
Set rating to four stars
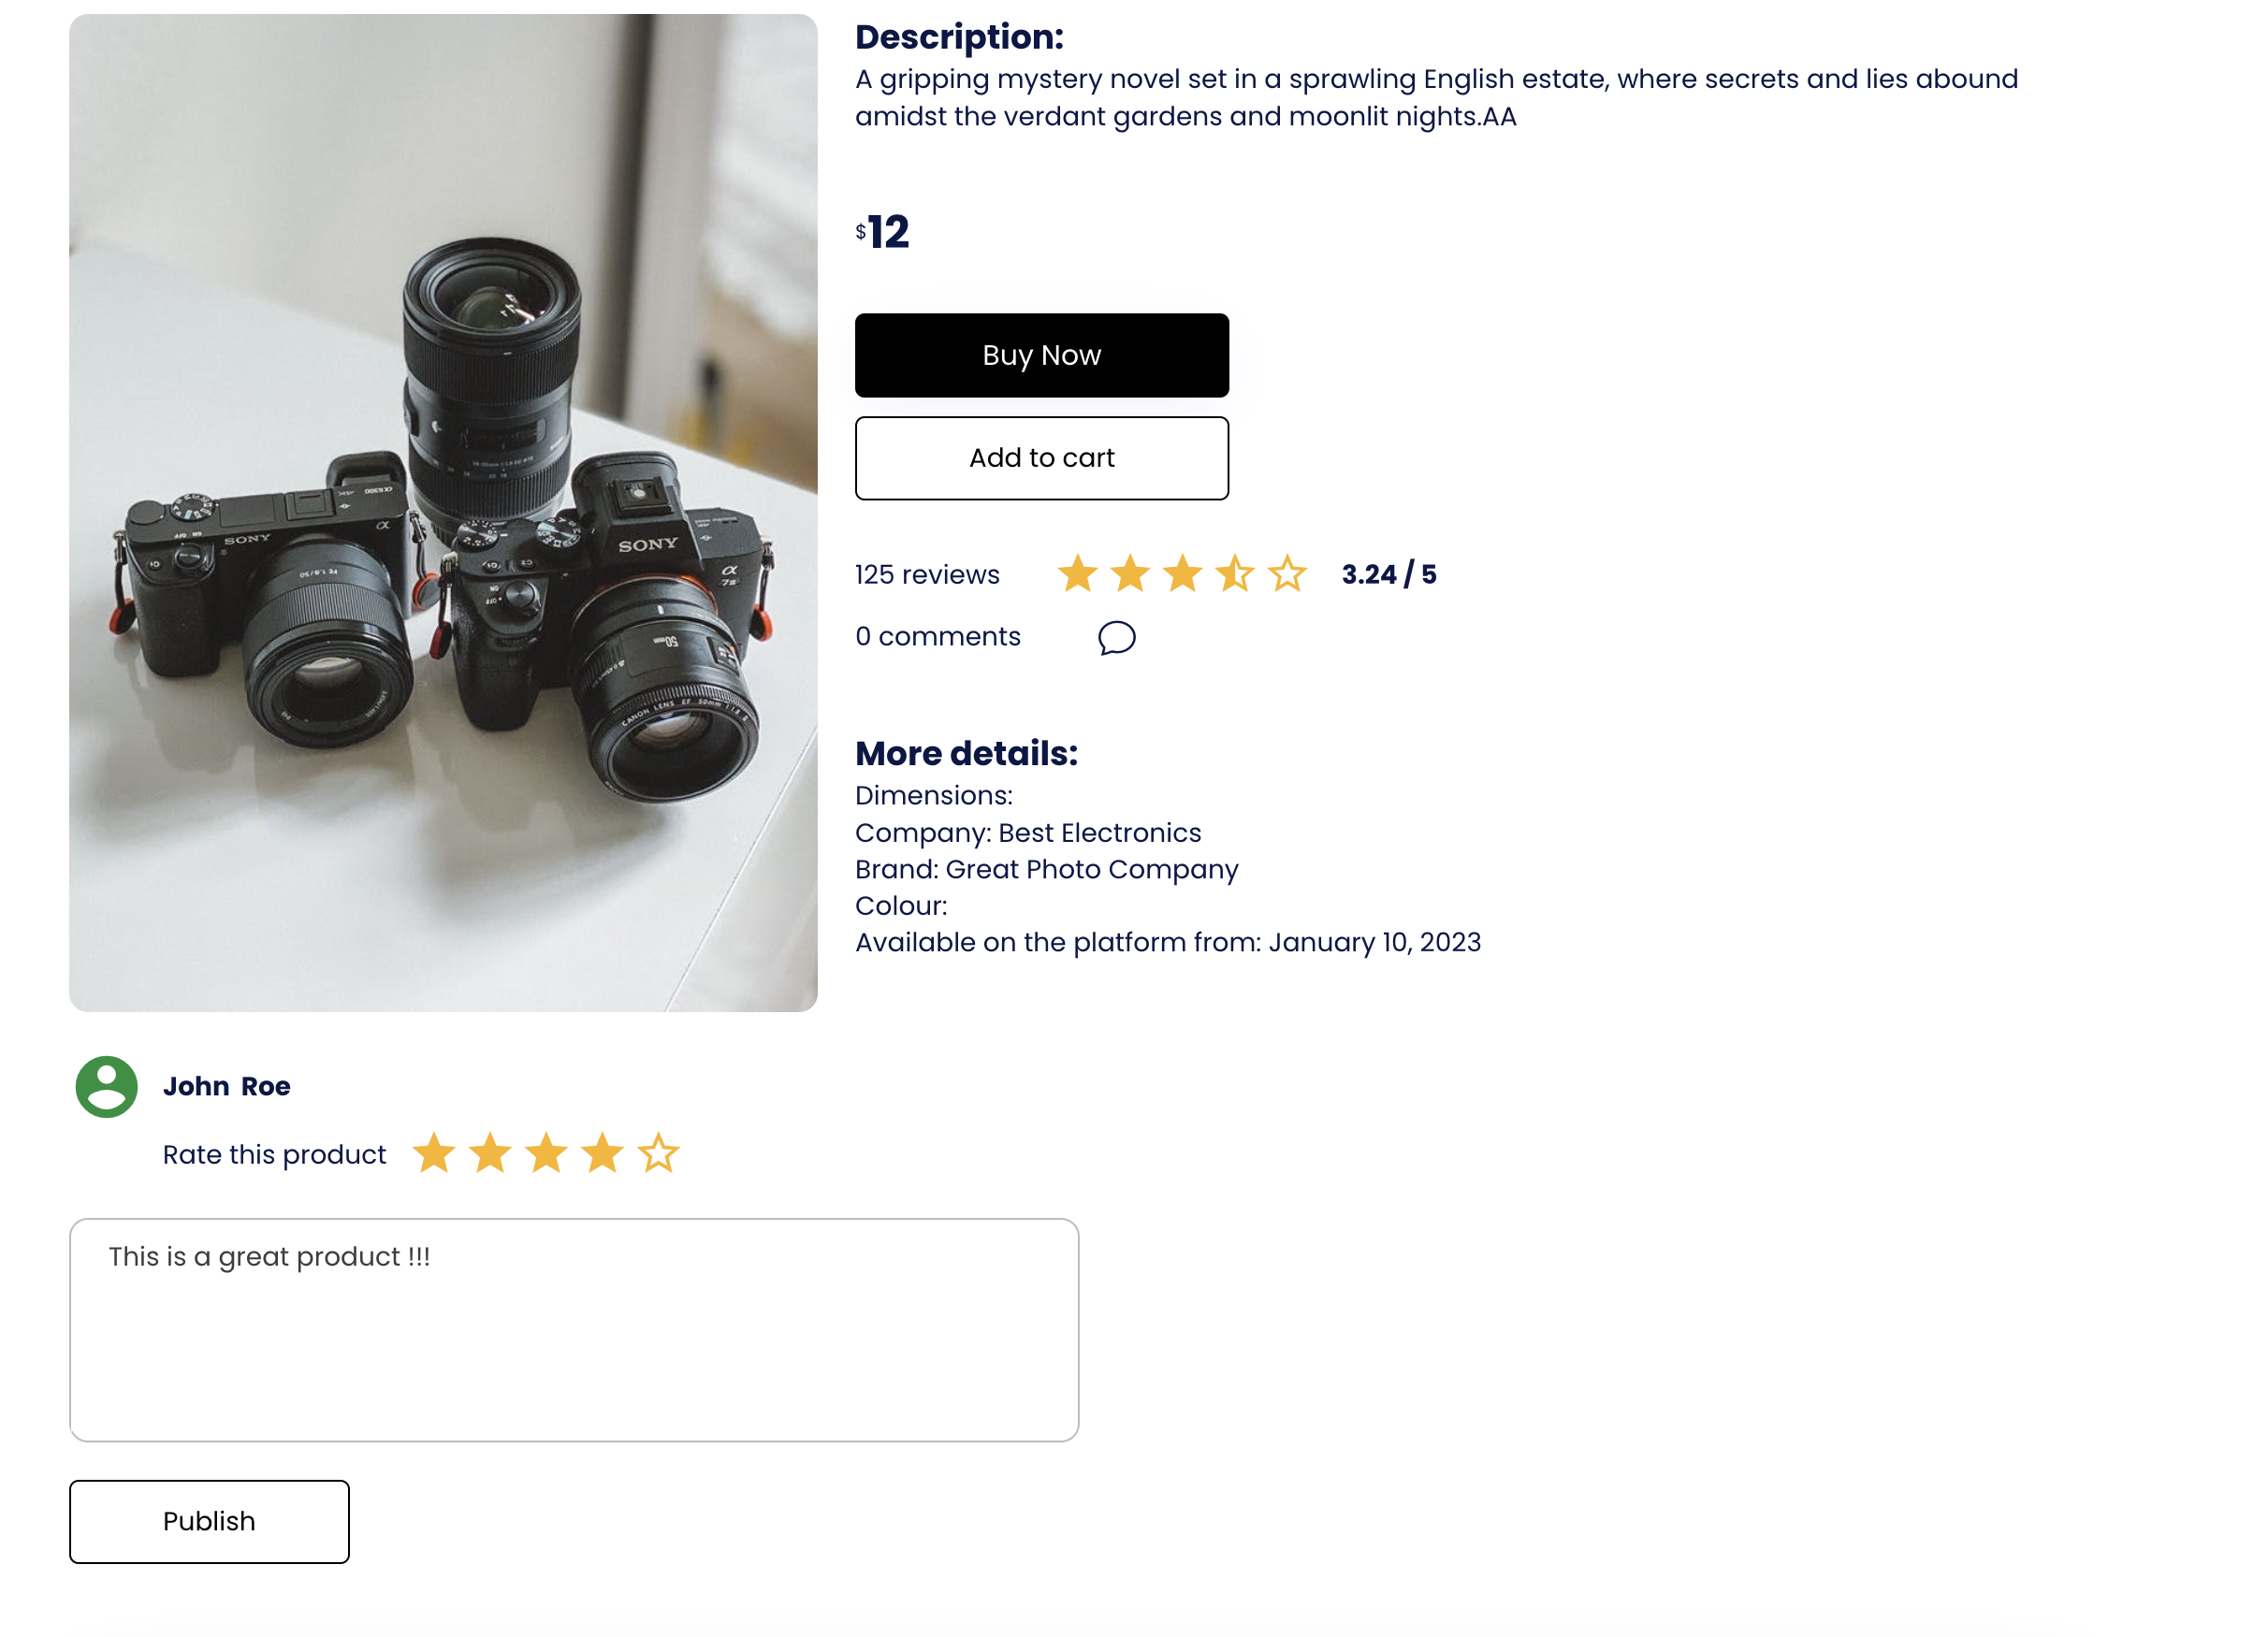coord(603,1153)
